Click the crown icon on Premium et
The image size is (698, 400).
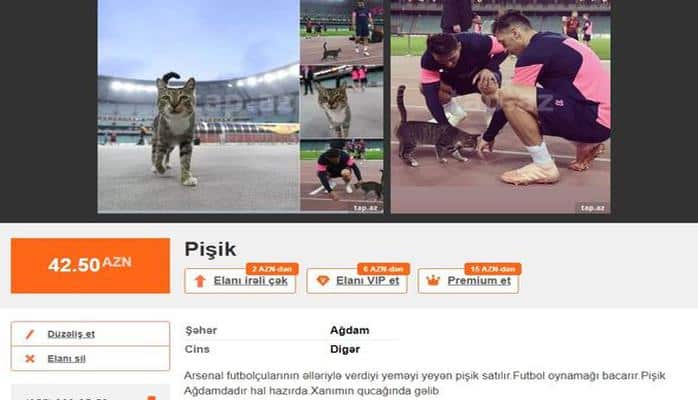(x=433, y=281)
